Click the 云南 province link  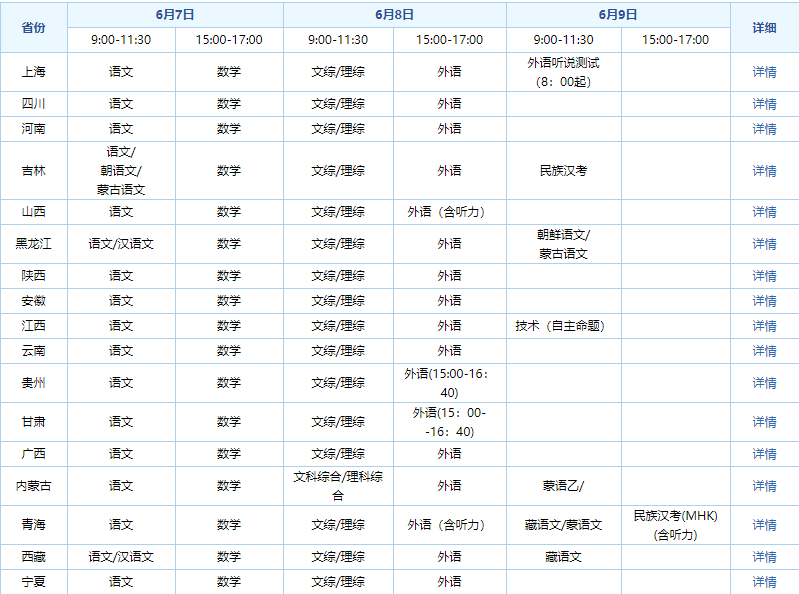coord(33,351)
